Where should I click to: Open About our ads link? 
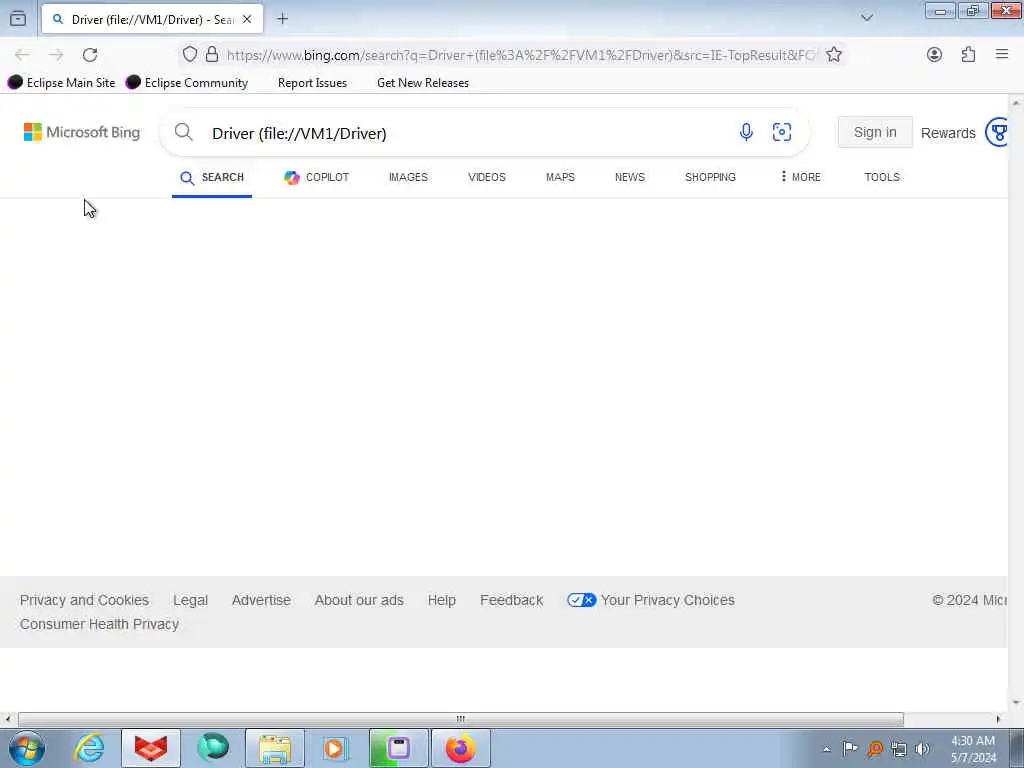click(x=359, y=600)
